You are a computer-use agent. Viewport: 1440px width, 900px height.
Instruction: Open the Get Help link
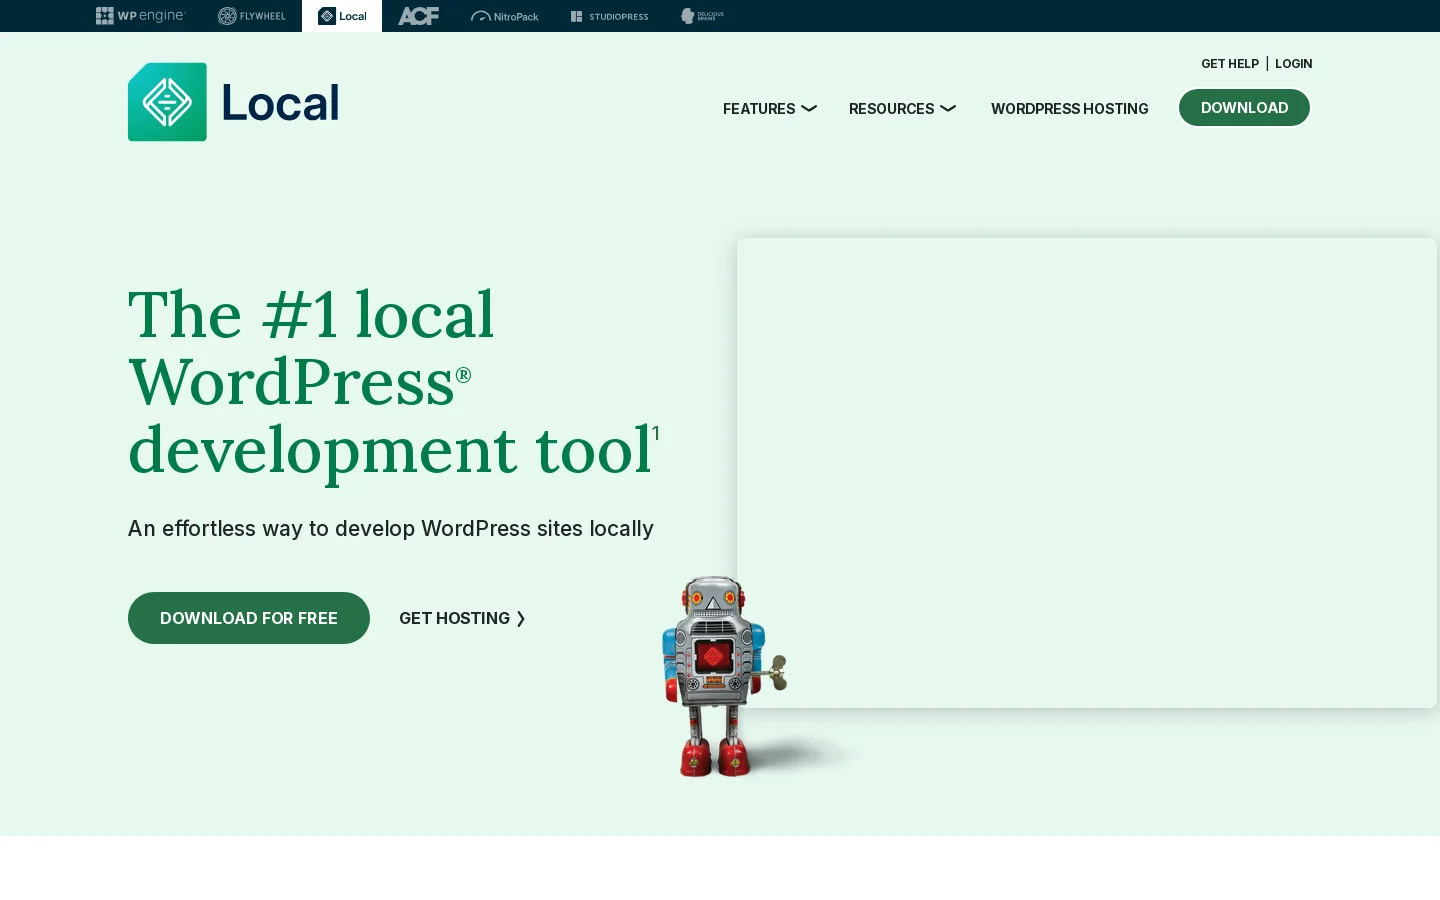click(1230, 63)
